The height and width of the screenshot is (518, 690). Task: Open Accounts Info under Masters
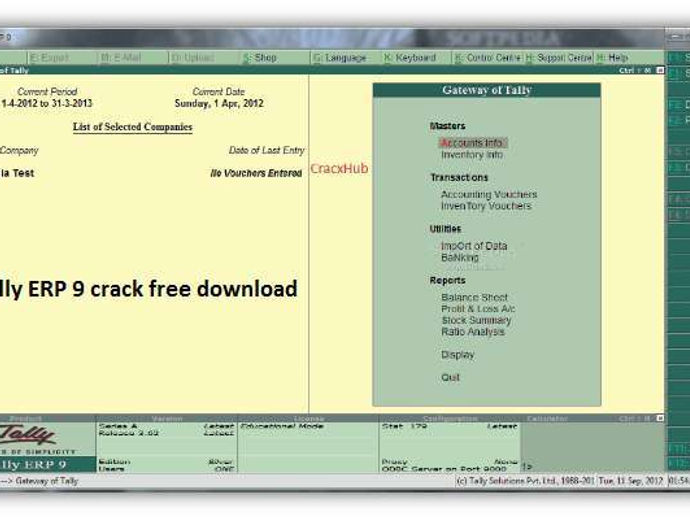pos(473,143)
